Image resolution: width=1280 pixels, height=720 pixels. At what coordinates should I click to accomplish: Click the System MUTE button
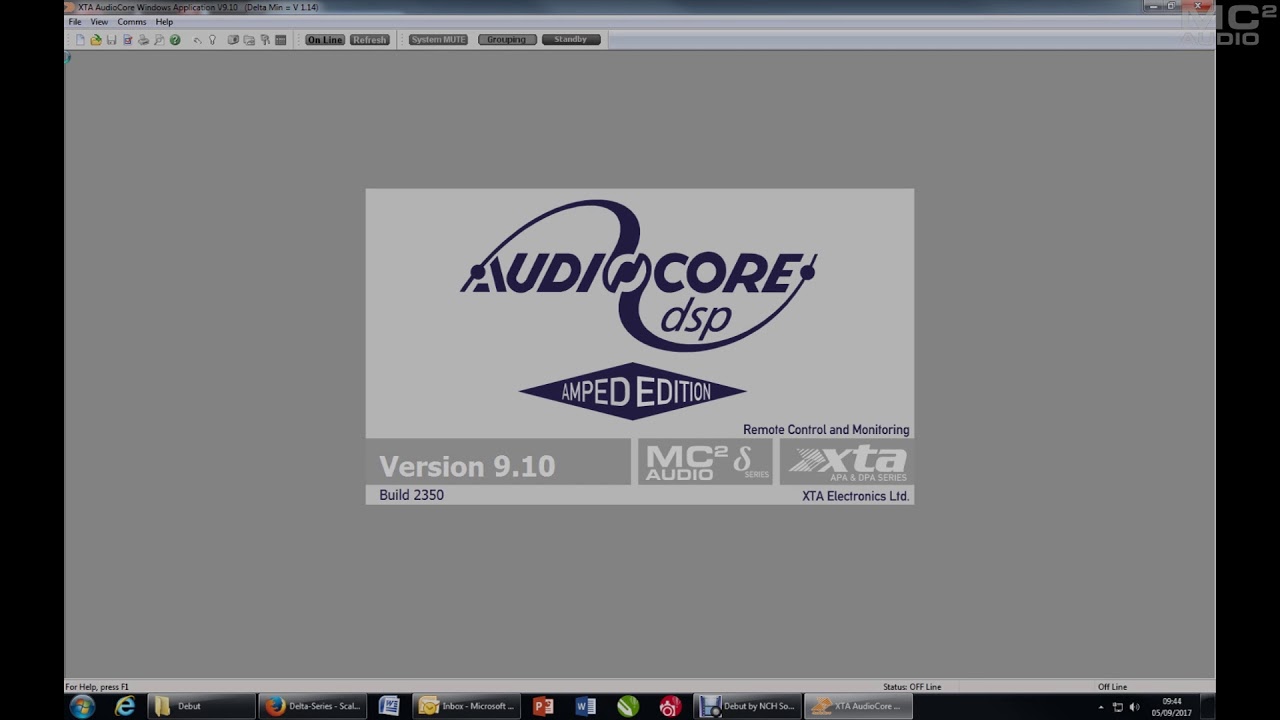(438, 40)
